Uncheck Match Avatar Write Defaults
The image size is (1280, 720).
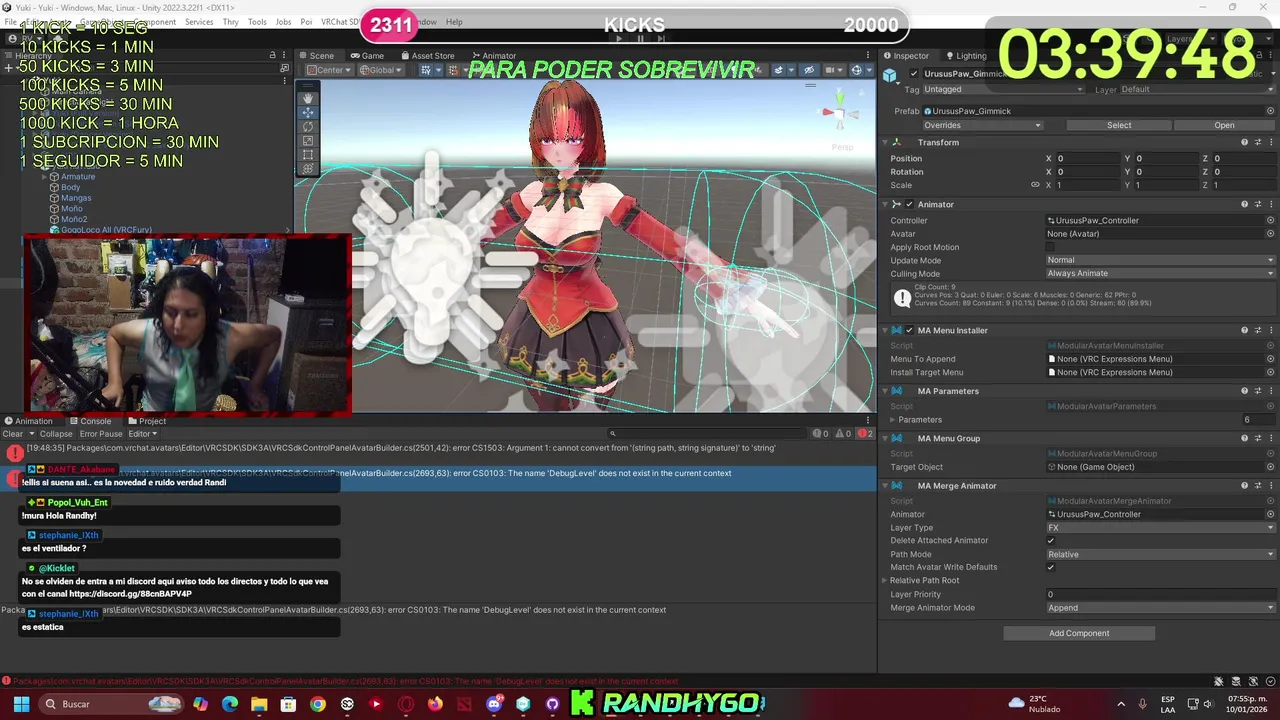tap(1050, 567)
